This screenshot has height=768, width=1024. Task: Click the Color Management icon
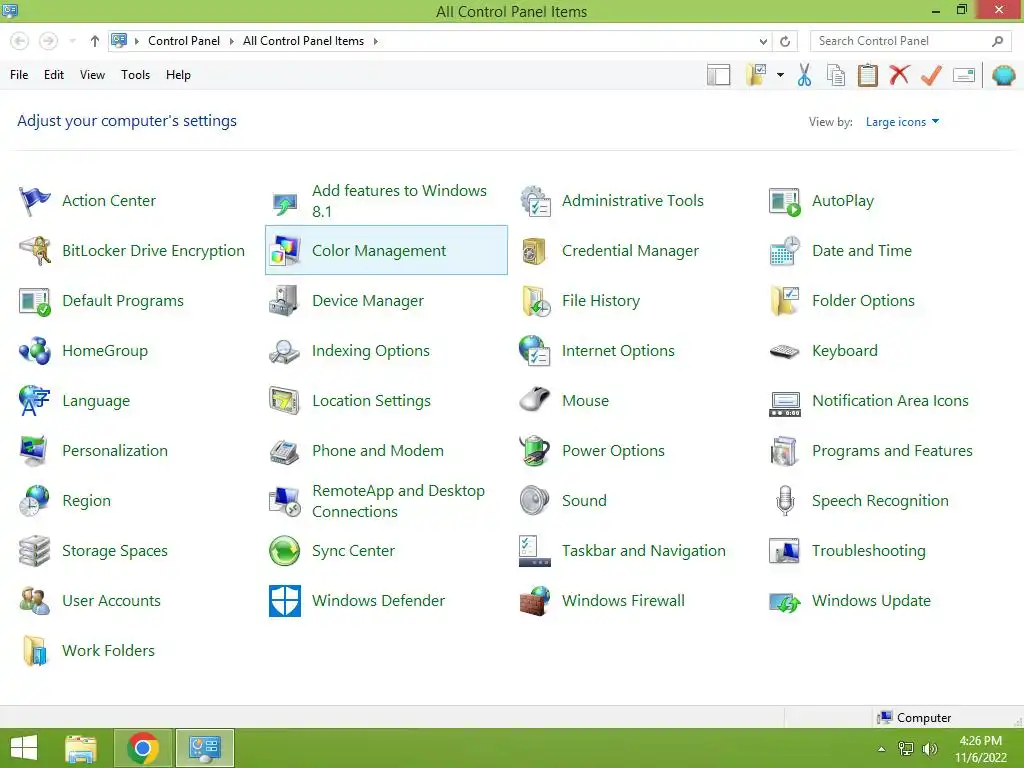[285, 251]
